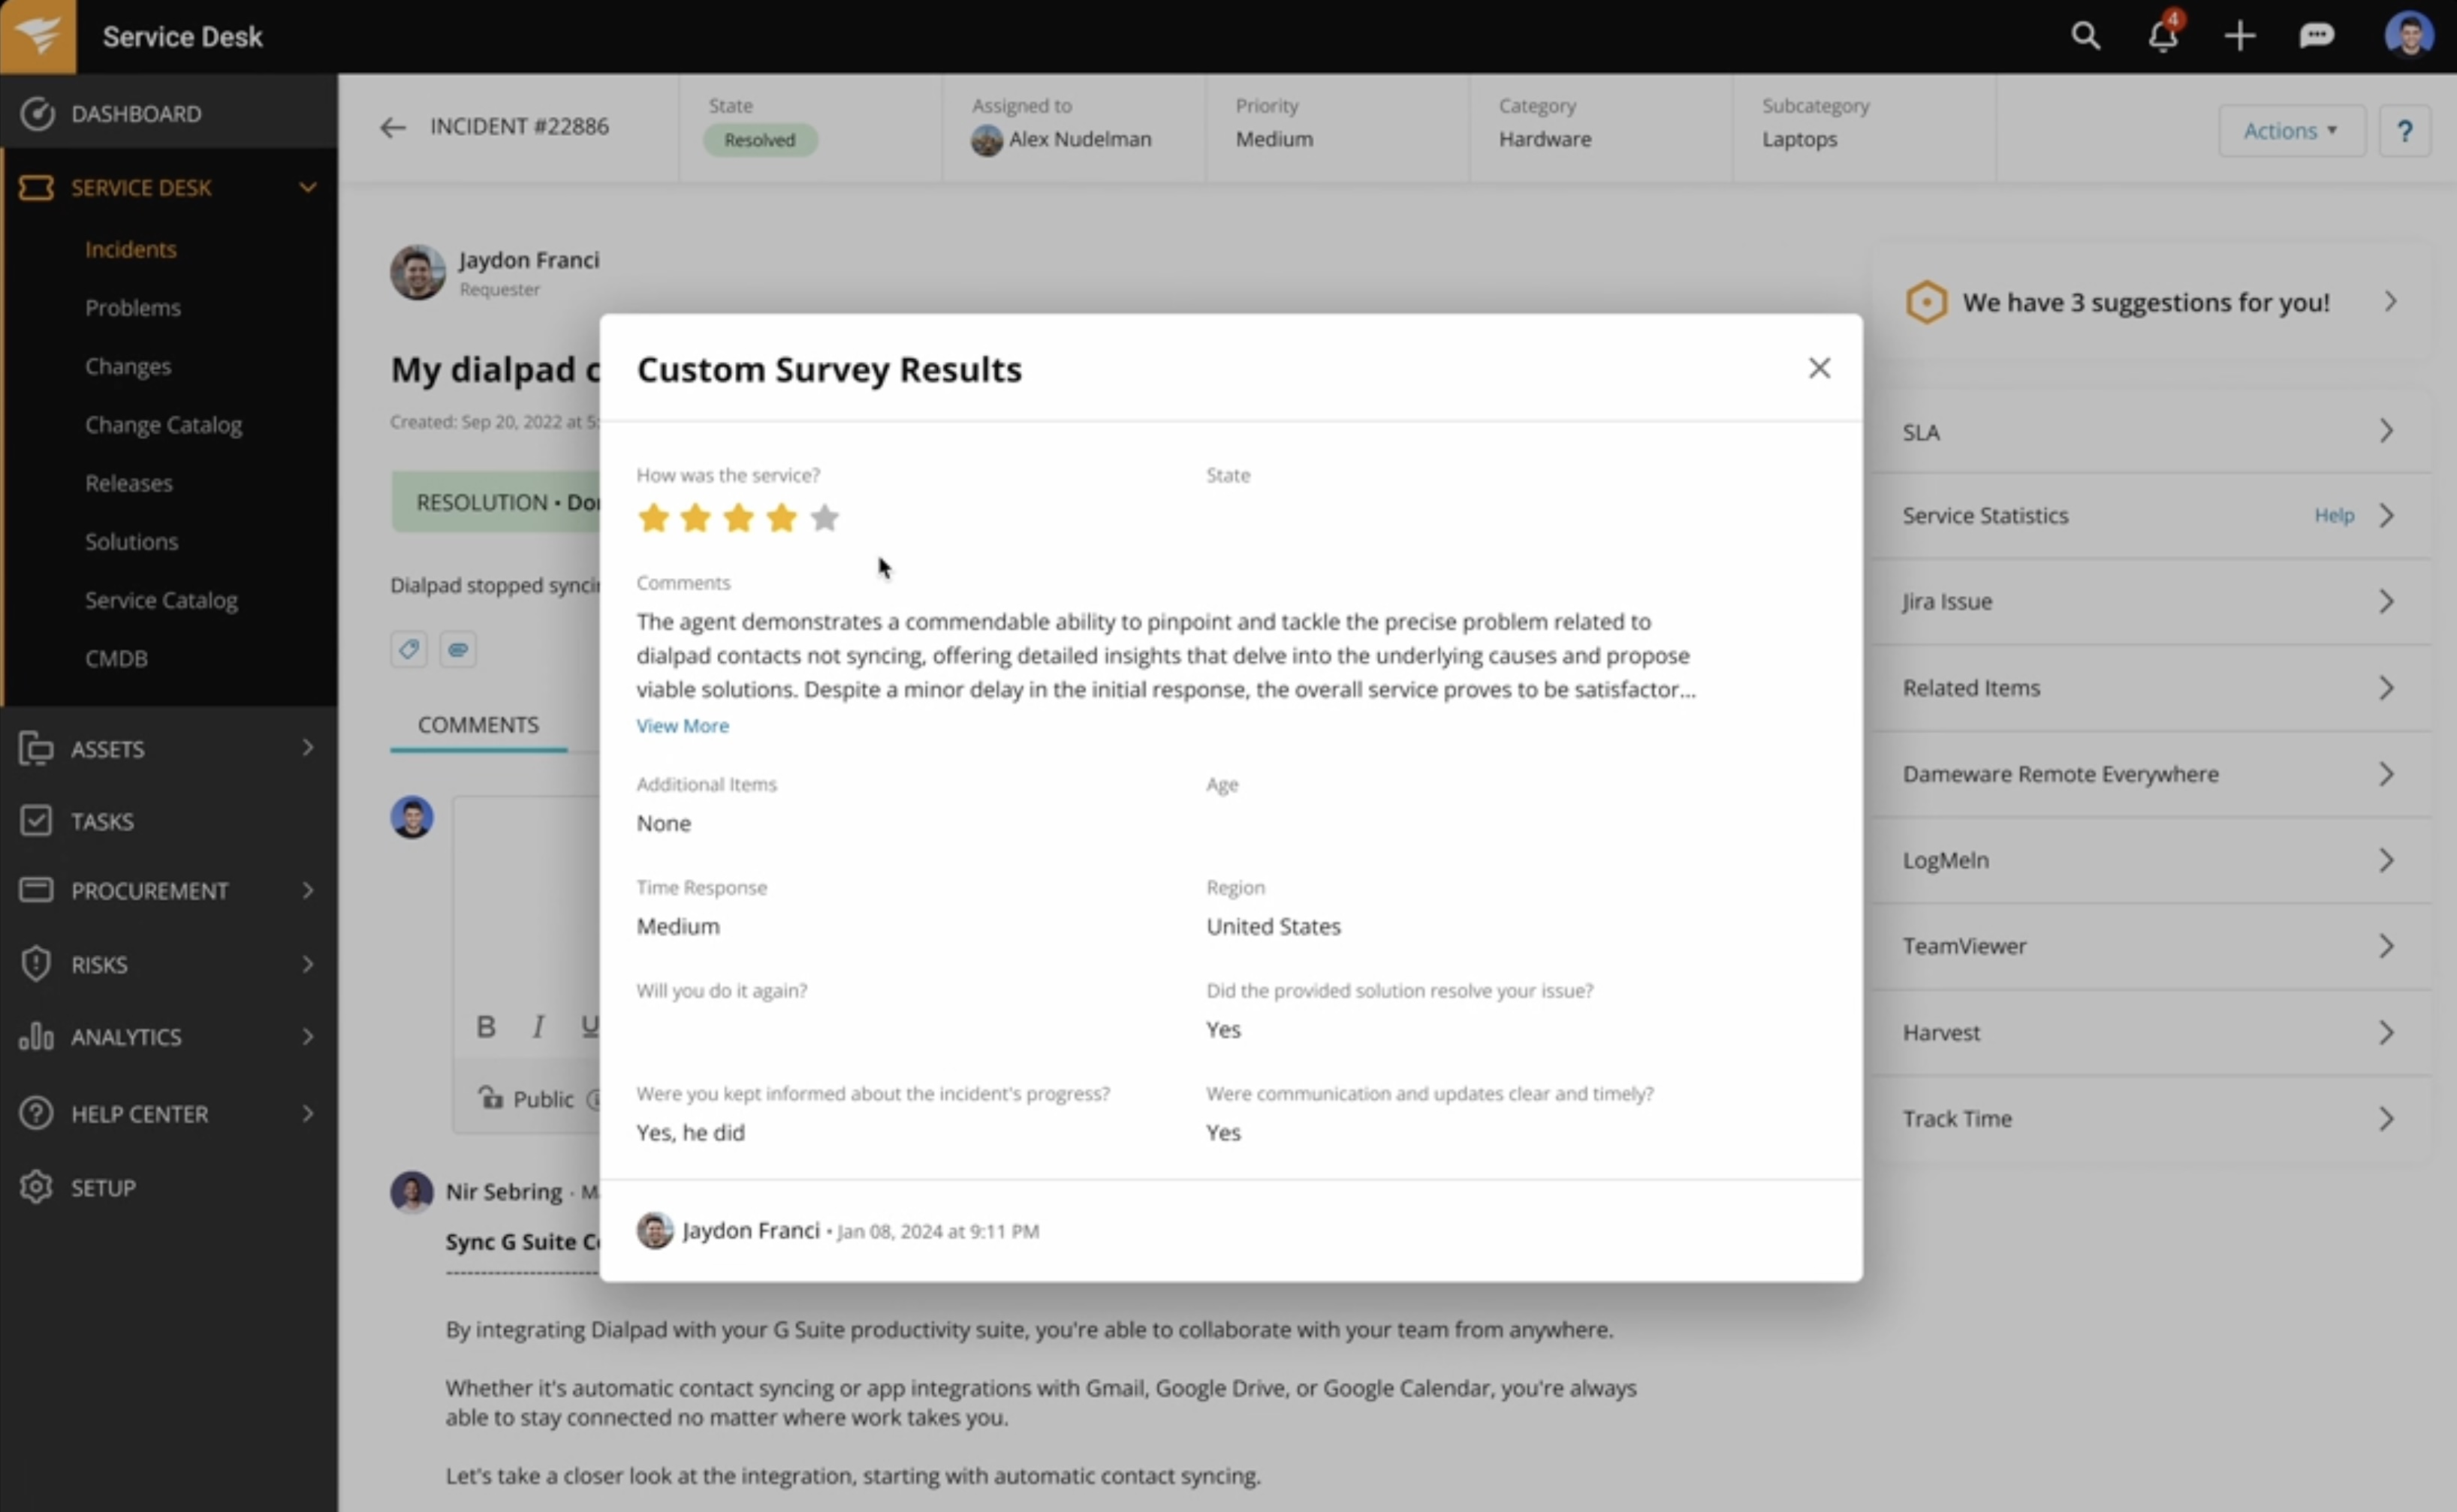The image size is (2457, 1512).
Task: Expand the SLA panel chevron
Action: [x=2386, y=431]
